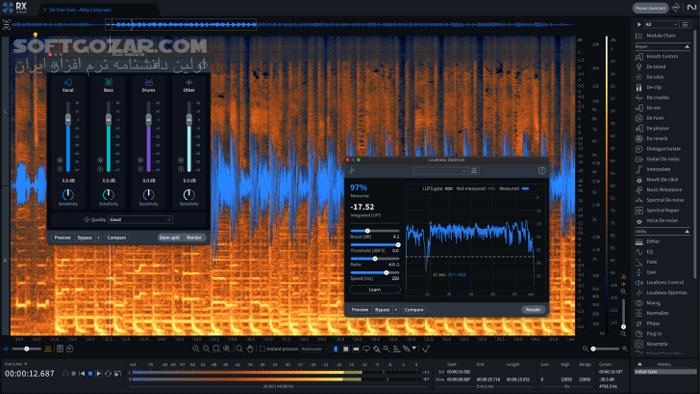This screenshot has height=394, width=700.
Task: Click Preview in Music Rebalance window
Action: pos(62,238)
